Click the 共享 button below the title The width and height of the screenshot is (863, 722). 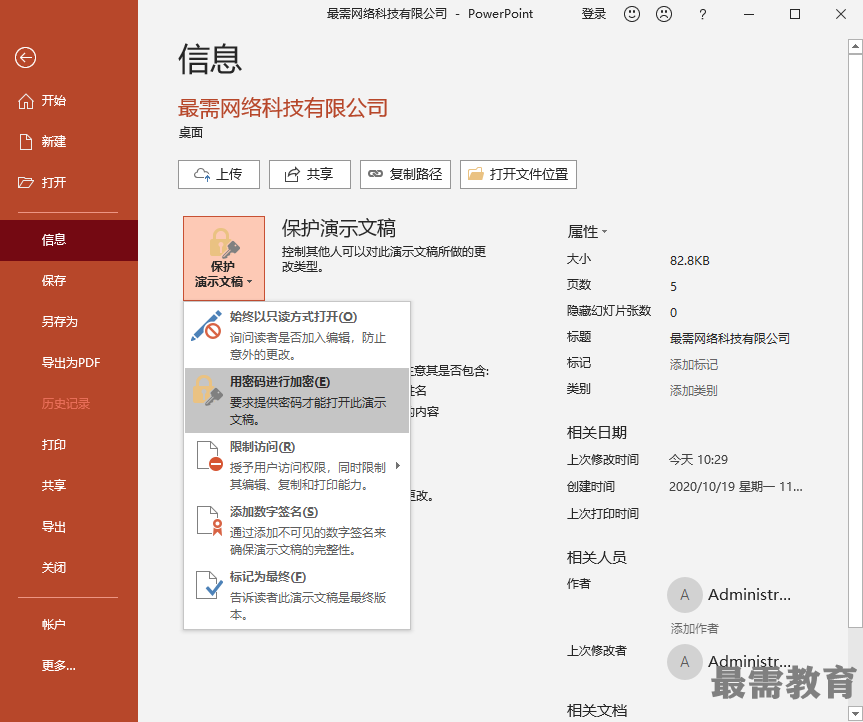pos(309,174)
